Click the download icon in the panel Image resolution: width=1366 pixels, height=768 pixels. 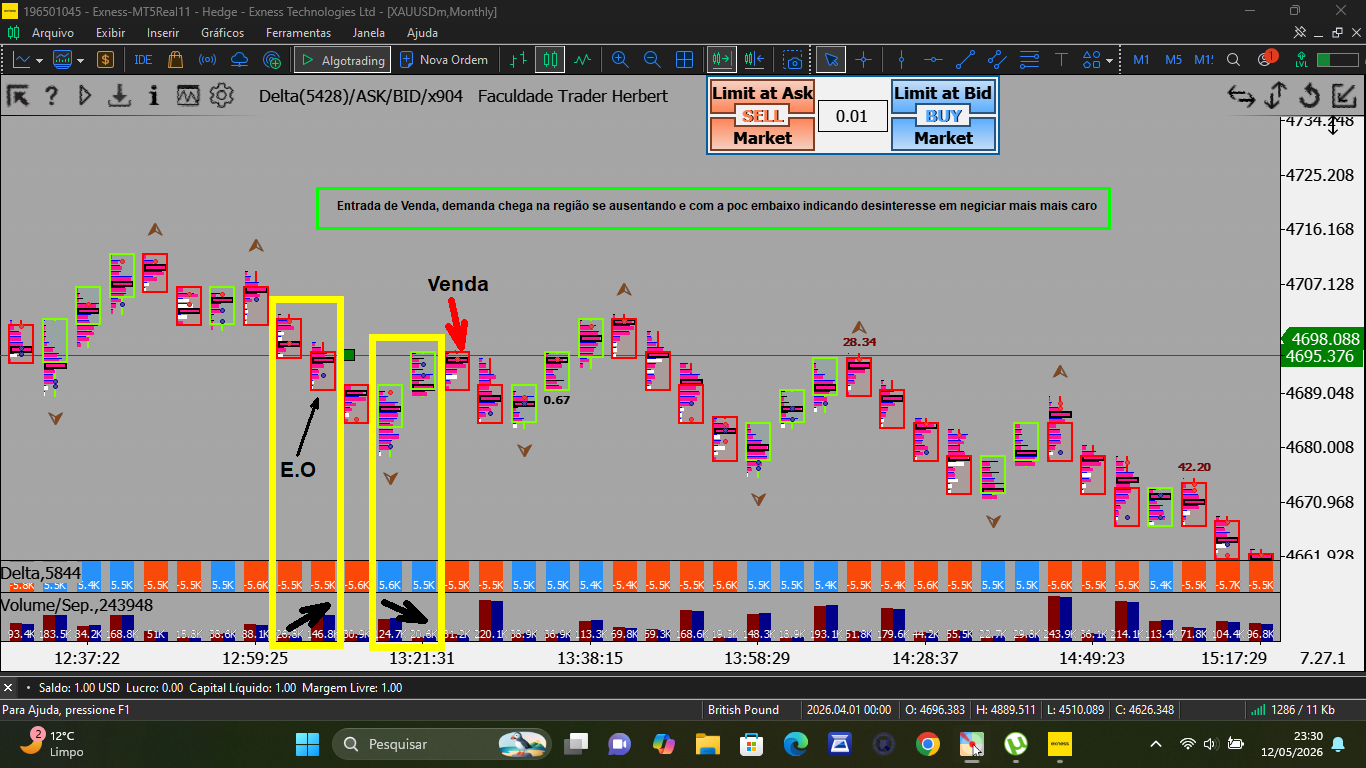pos(120,96)
